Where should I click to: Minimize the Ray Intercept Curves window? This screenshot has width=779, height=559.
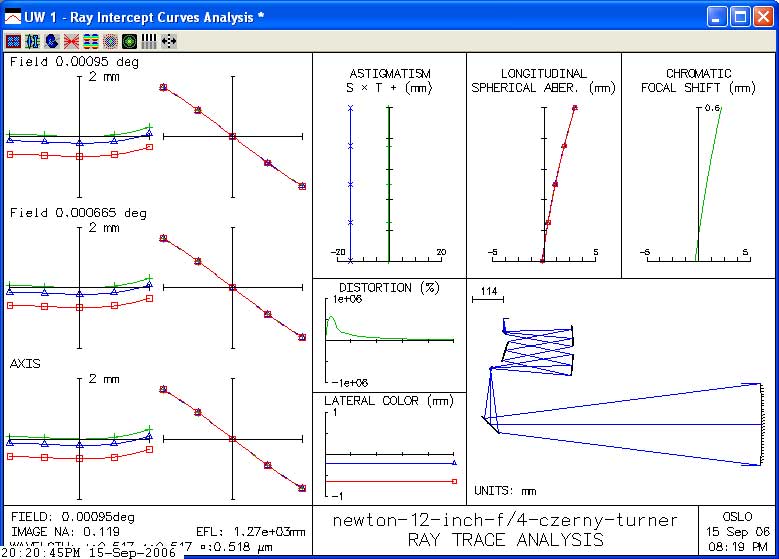717,16
